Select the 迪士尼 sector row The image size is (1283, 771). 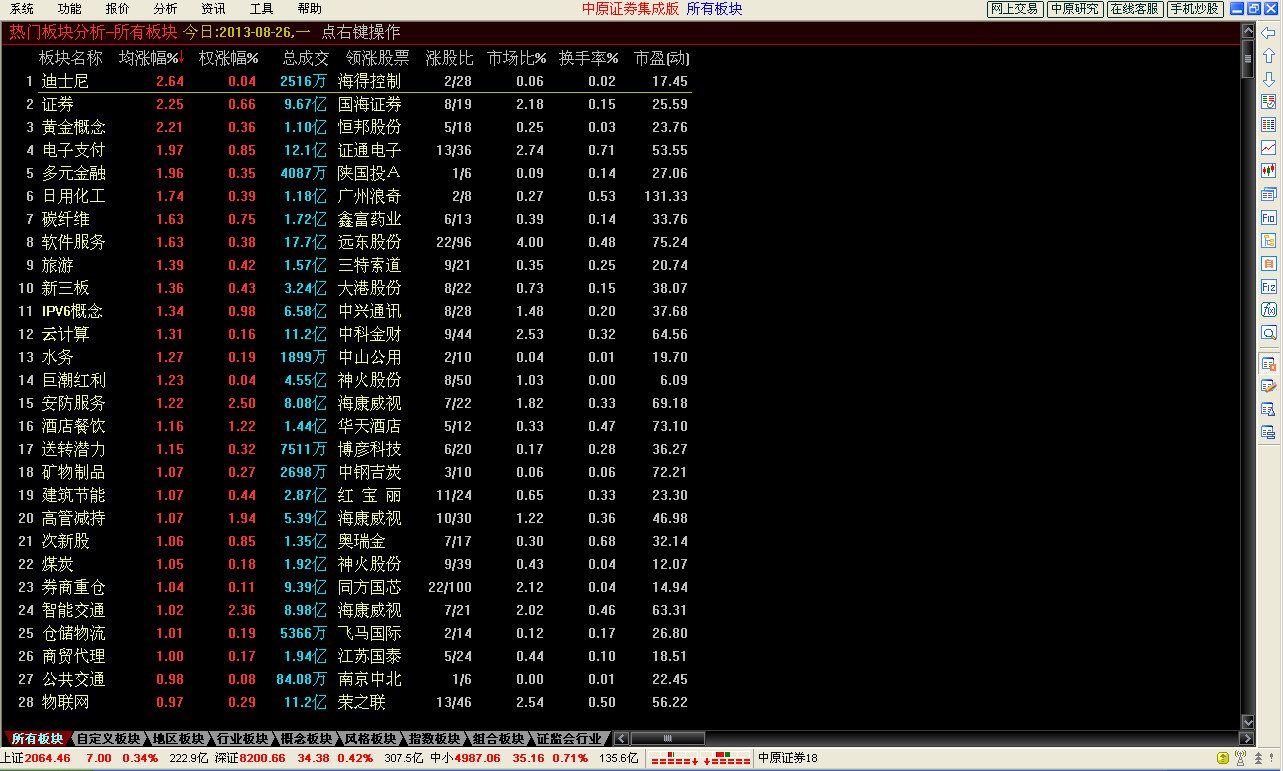point(346,81)
